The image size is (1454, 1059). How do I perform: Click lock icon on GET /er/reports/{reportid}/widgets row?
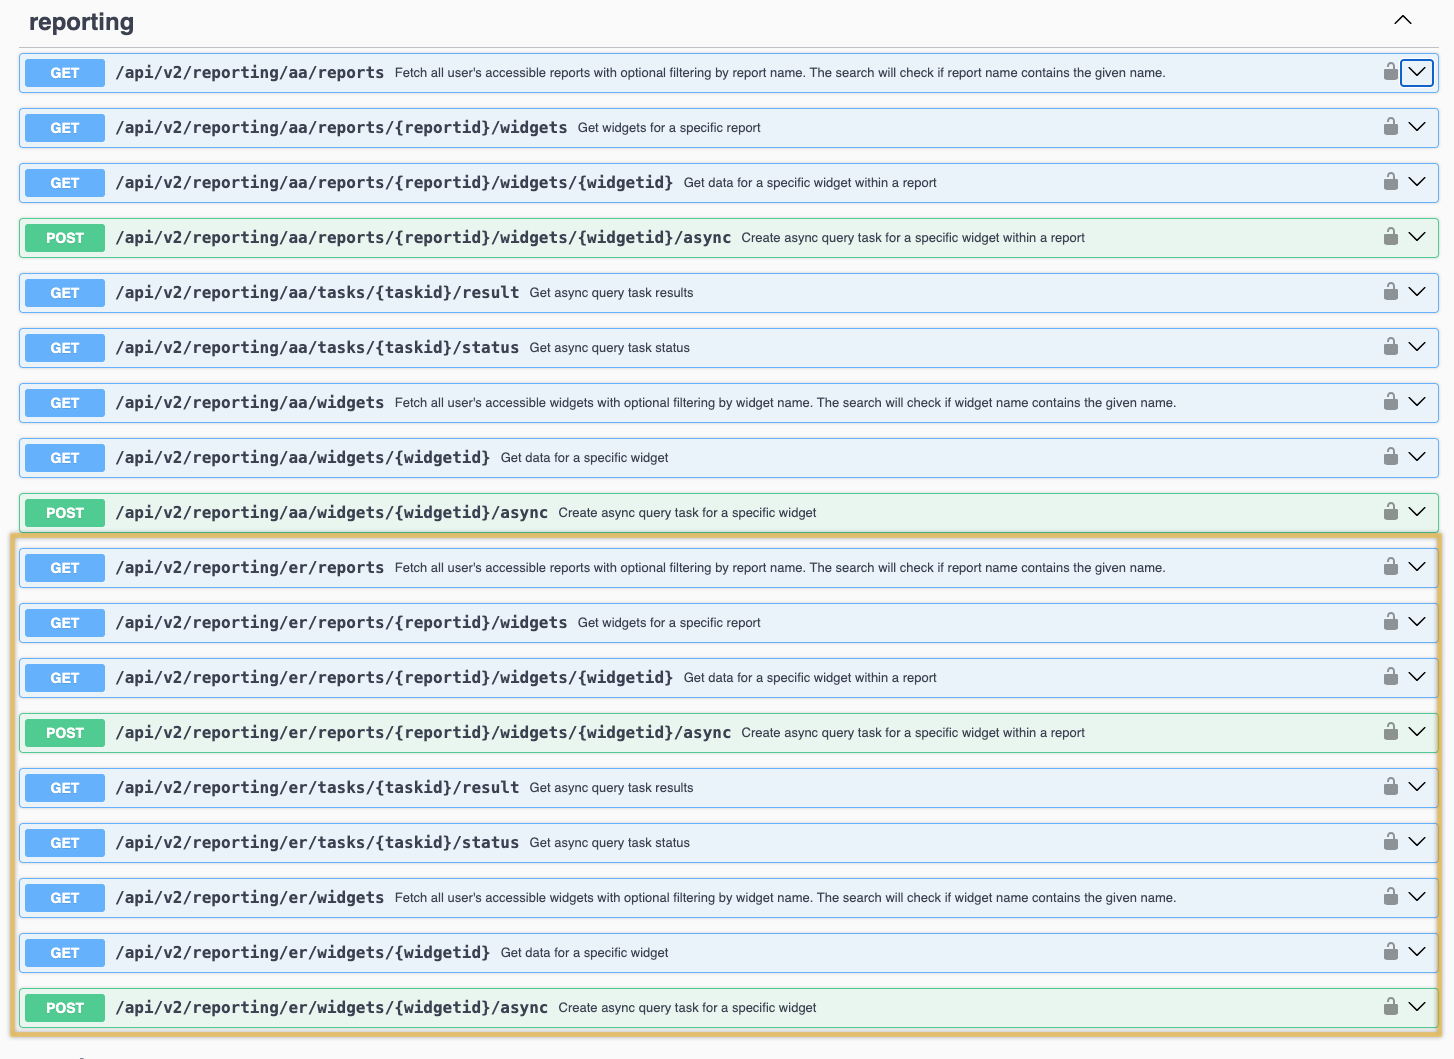tap(1390, 622)
